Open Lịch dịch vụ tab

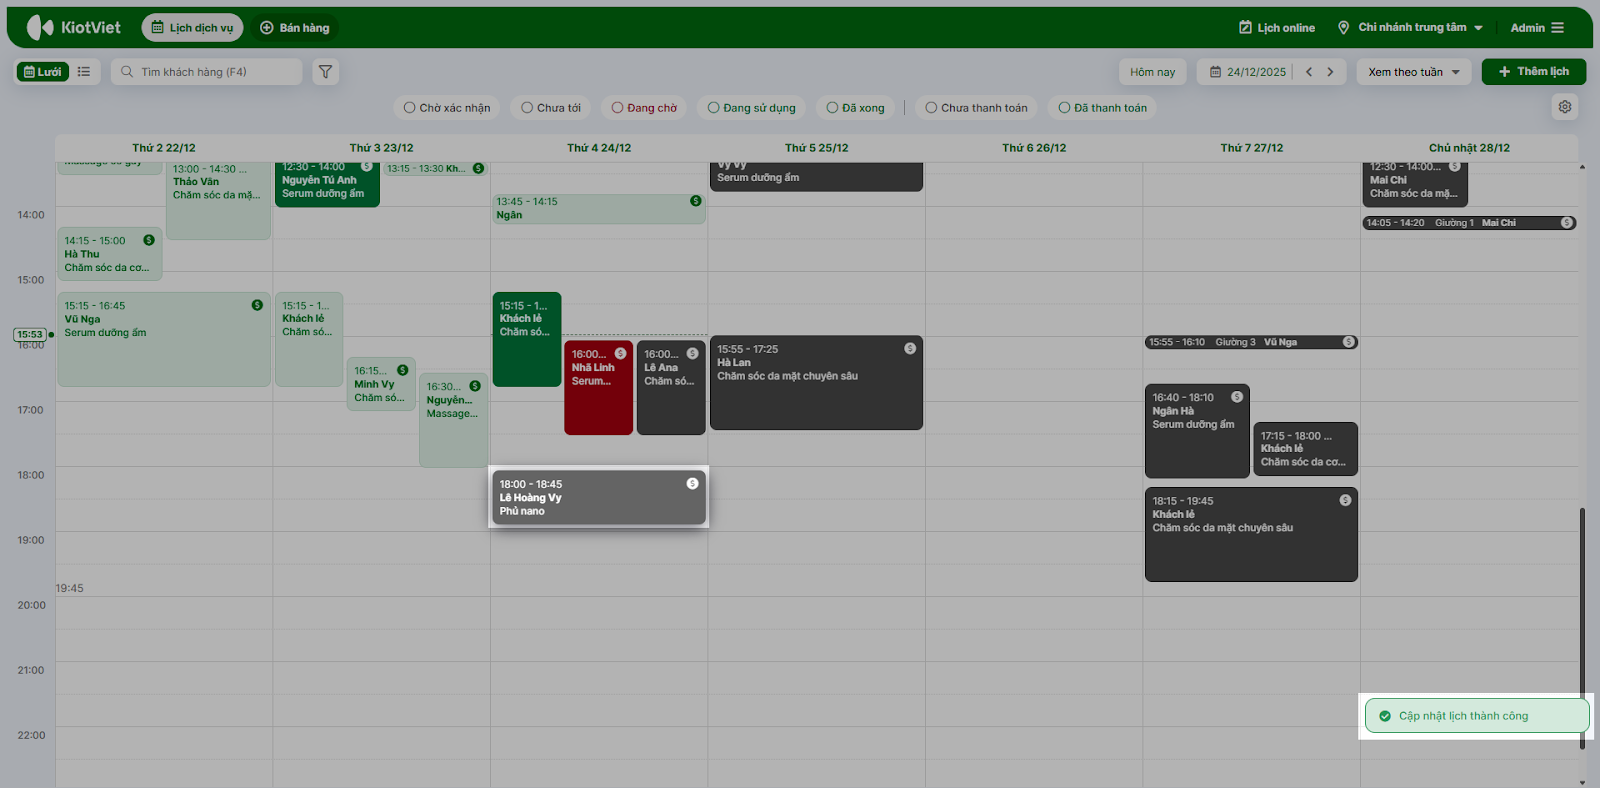coord(192,28)
